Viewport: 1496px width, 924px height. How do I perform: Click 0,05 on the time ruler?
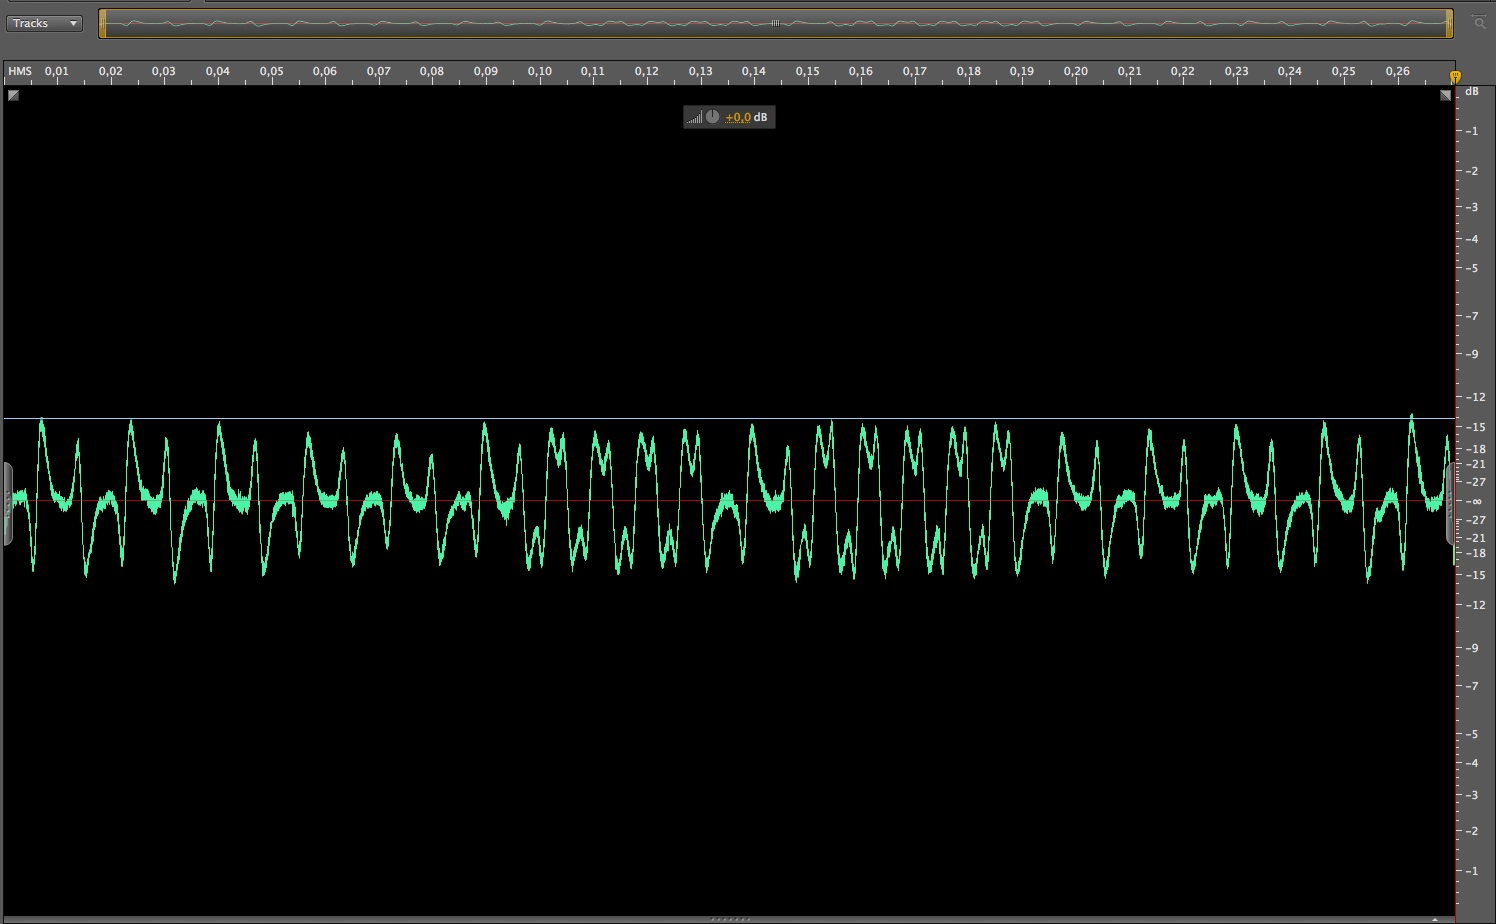pyautogui.click(x=271, y=71)
